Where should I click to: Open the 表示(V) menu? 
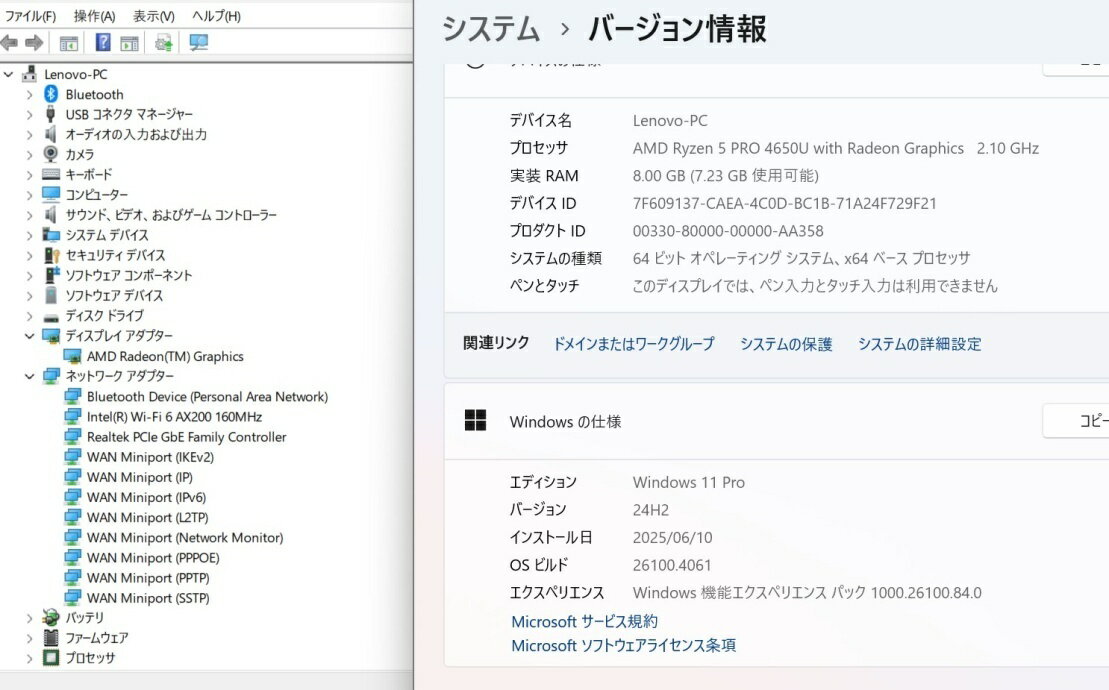153,16
